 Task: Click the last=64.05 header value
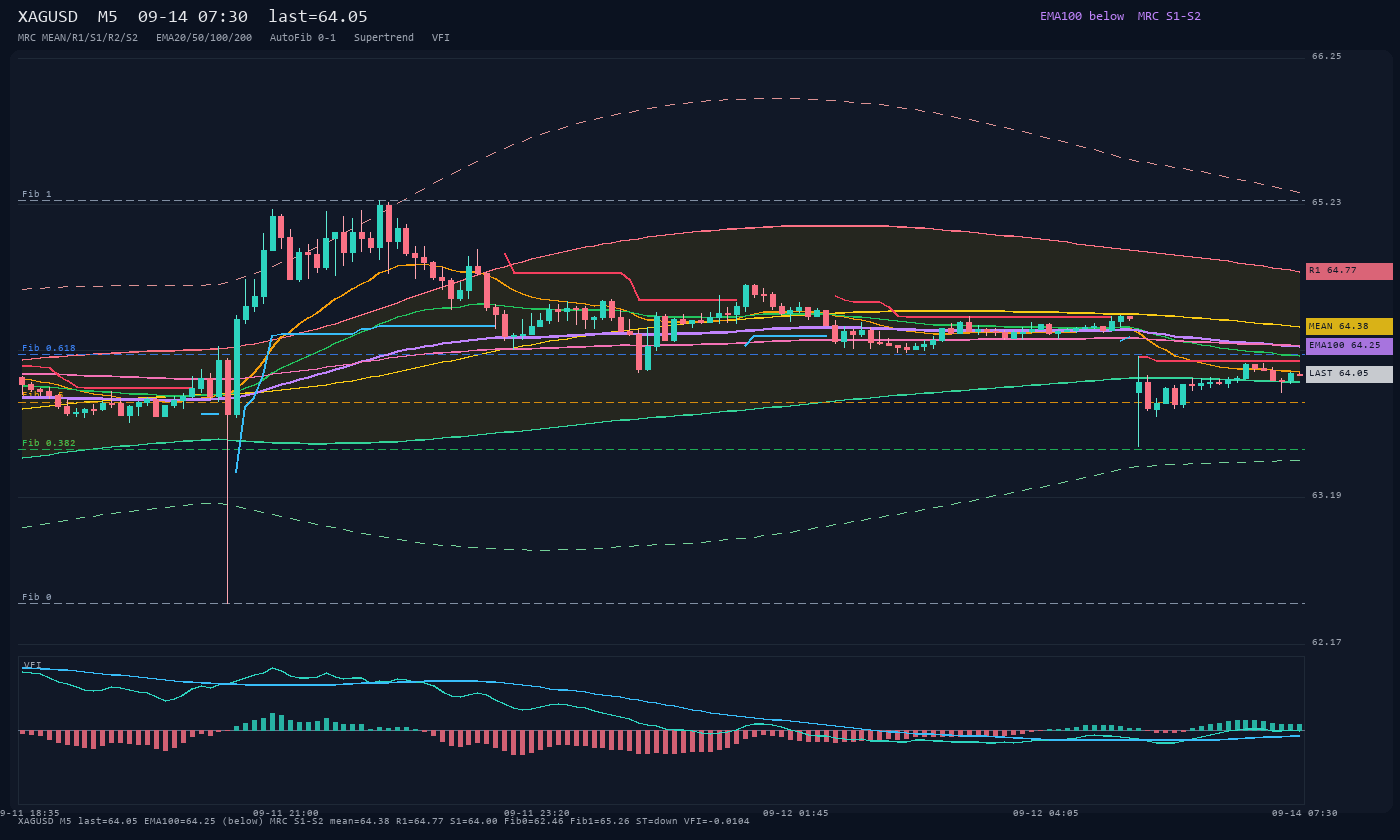(318, 17)
